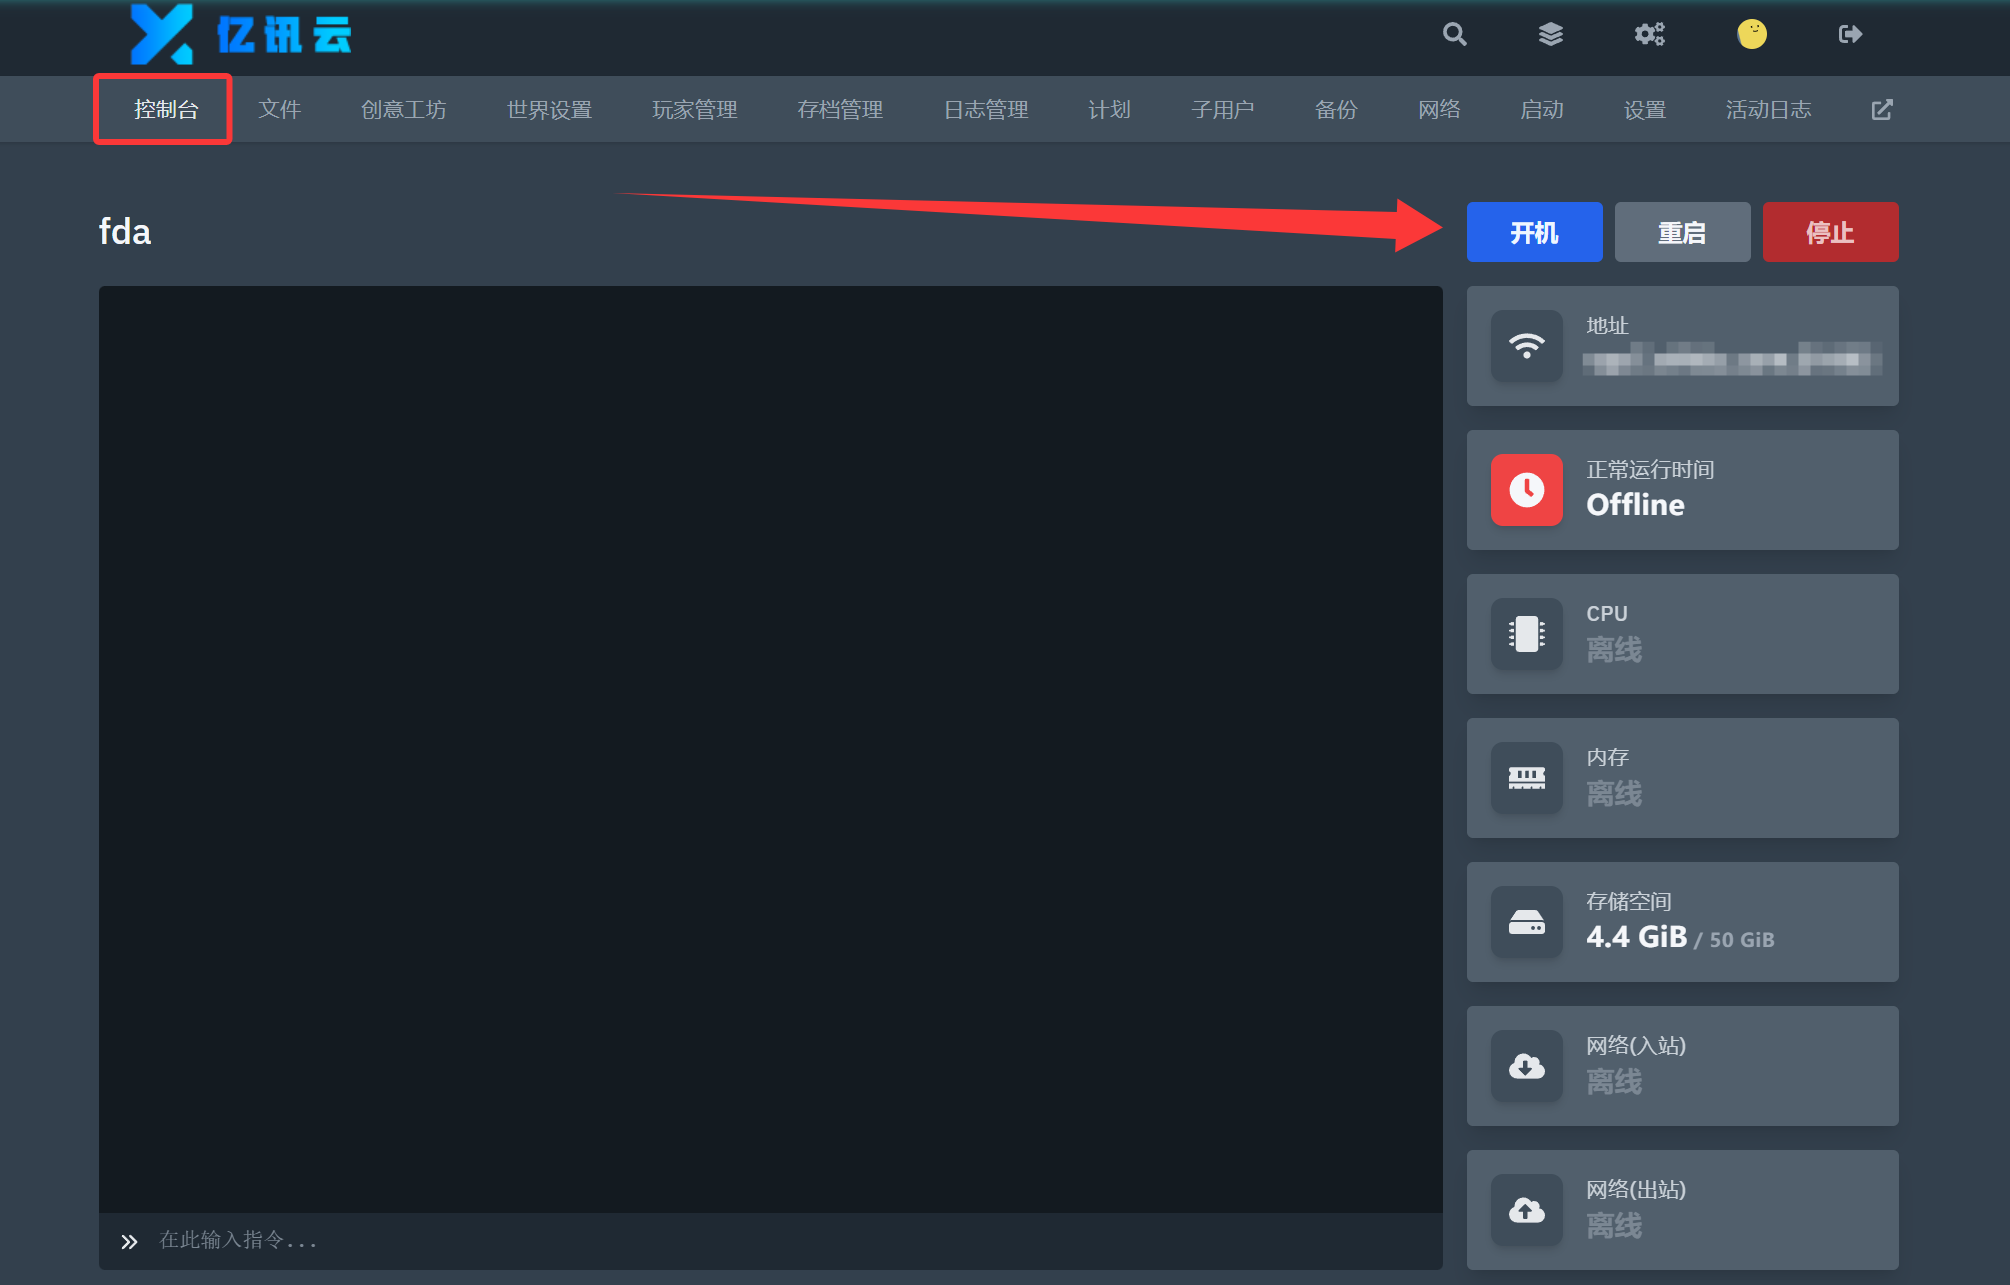Click the CPU chip icon
The height and width of the screenshot is (1285, 2010).
1526,634
